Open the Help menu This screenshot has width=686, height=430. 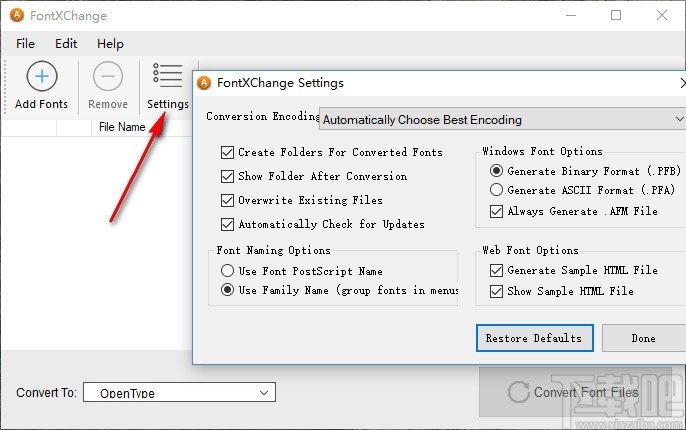tap(110, 44)
